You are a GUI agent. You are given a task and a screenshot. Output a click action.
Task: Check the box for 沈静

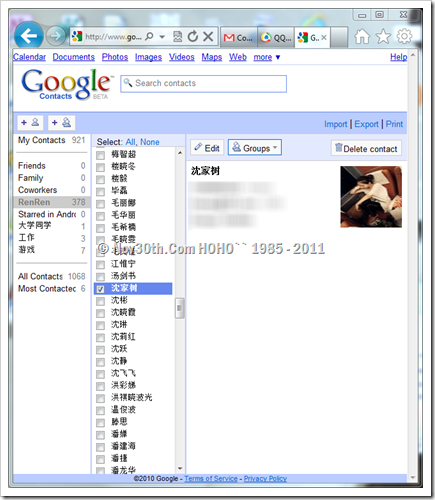(100, 362)
